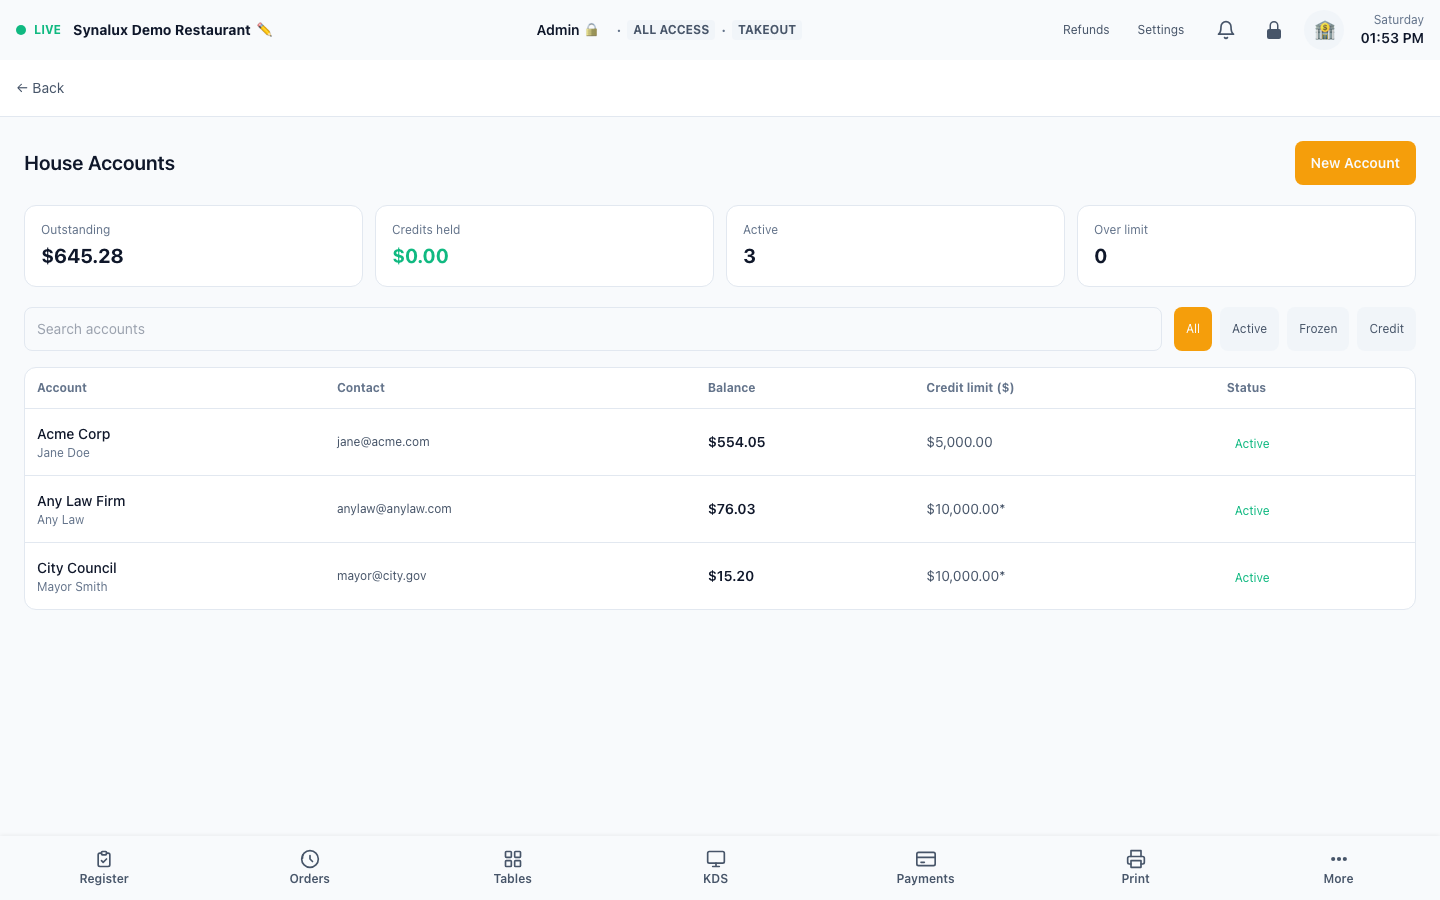Go back using the Back arrow
Viewport: 1440px width, 900px height.
pos(40,88)
